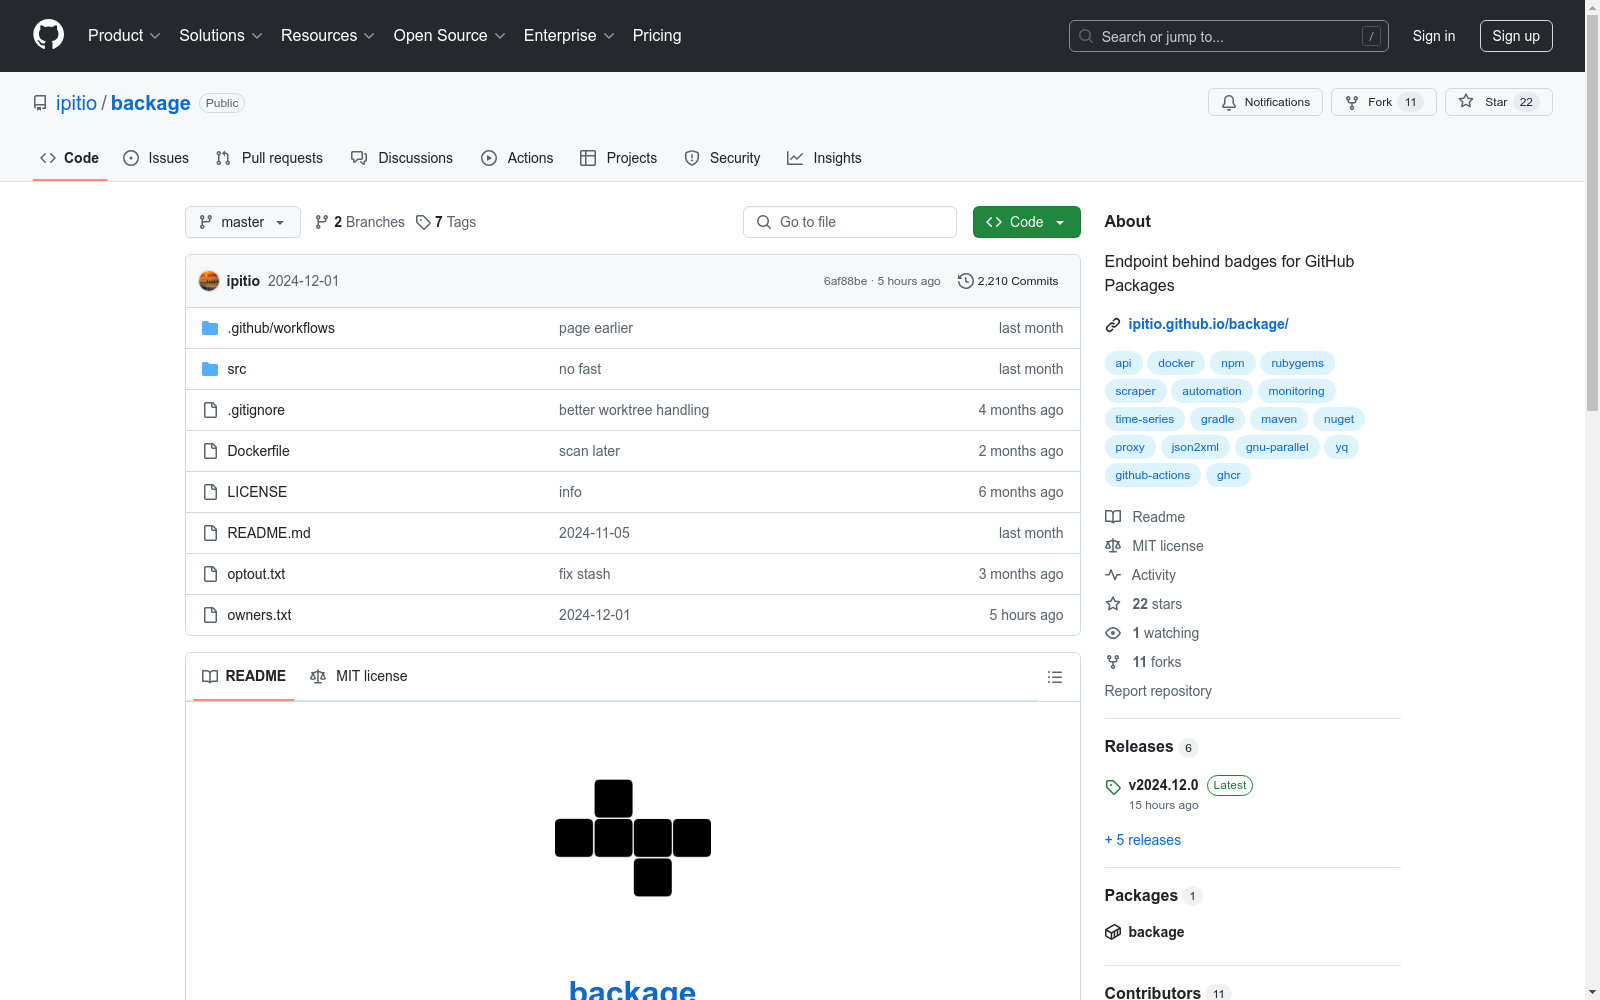
Task: Click the "better worktree handling" commit message
Action: pos(634,410)
